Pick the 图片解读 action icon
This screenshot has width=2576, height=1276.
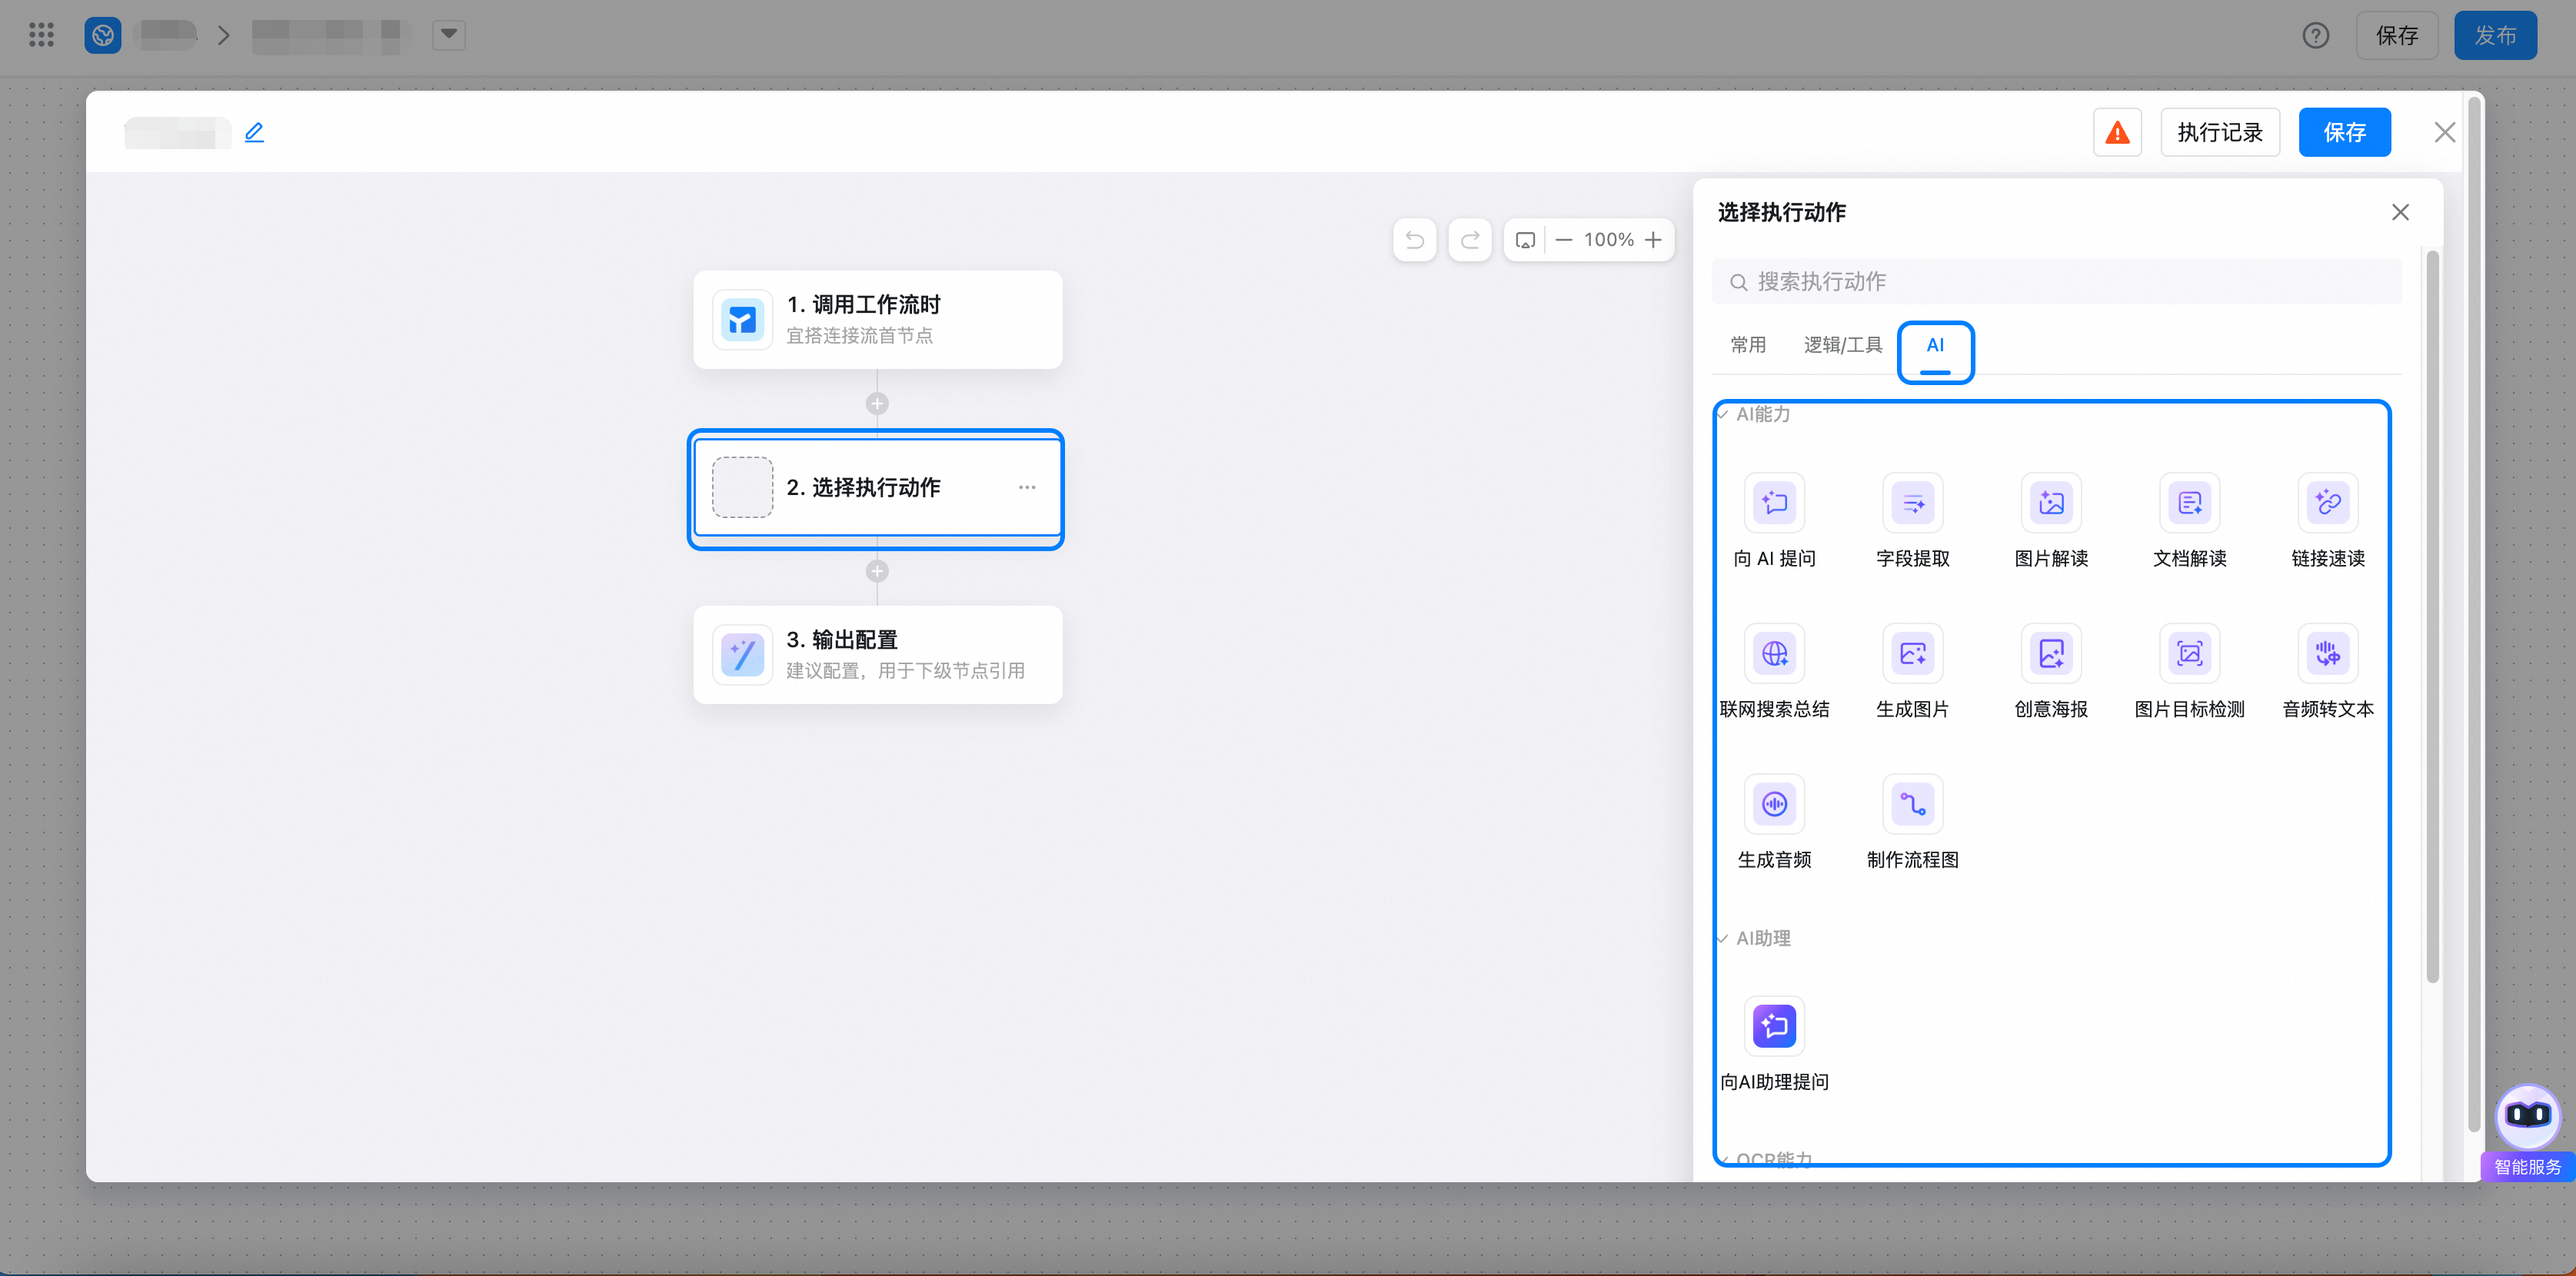2051,503
